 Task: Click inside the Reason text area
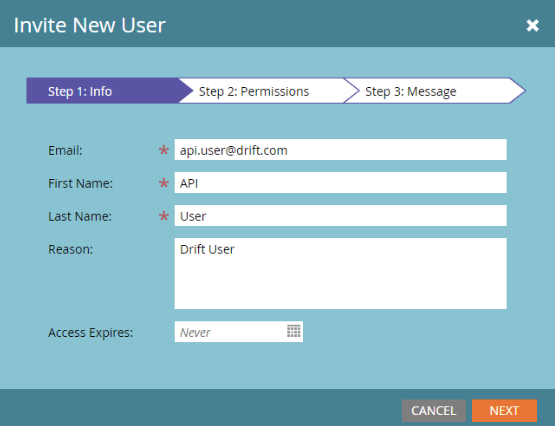341,274
